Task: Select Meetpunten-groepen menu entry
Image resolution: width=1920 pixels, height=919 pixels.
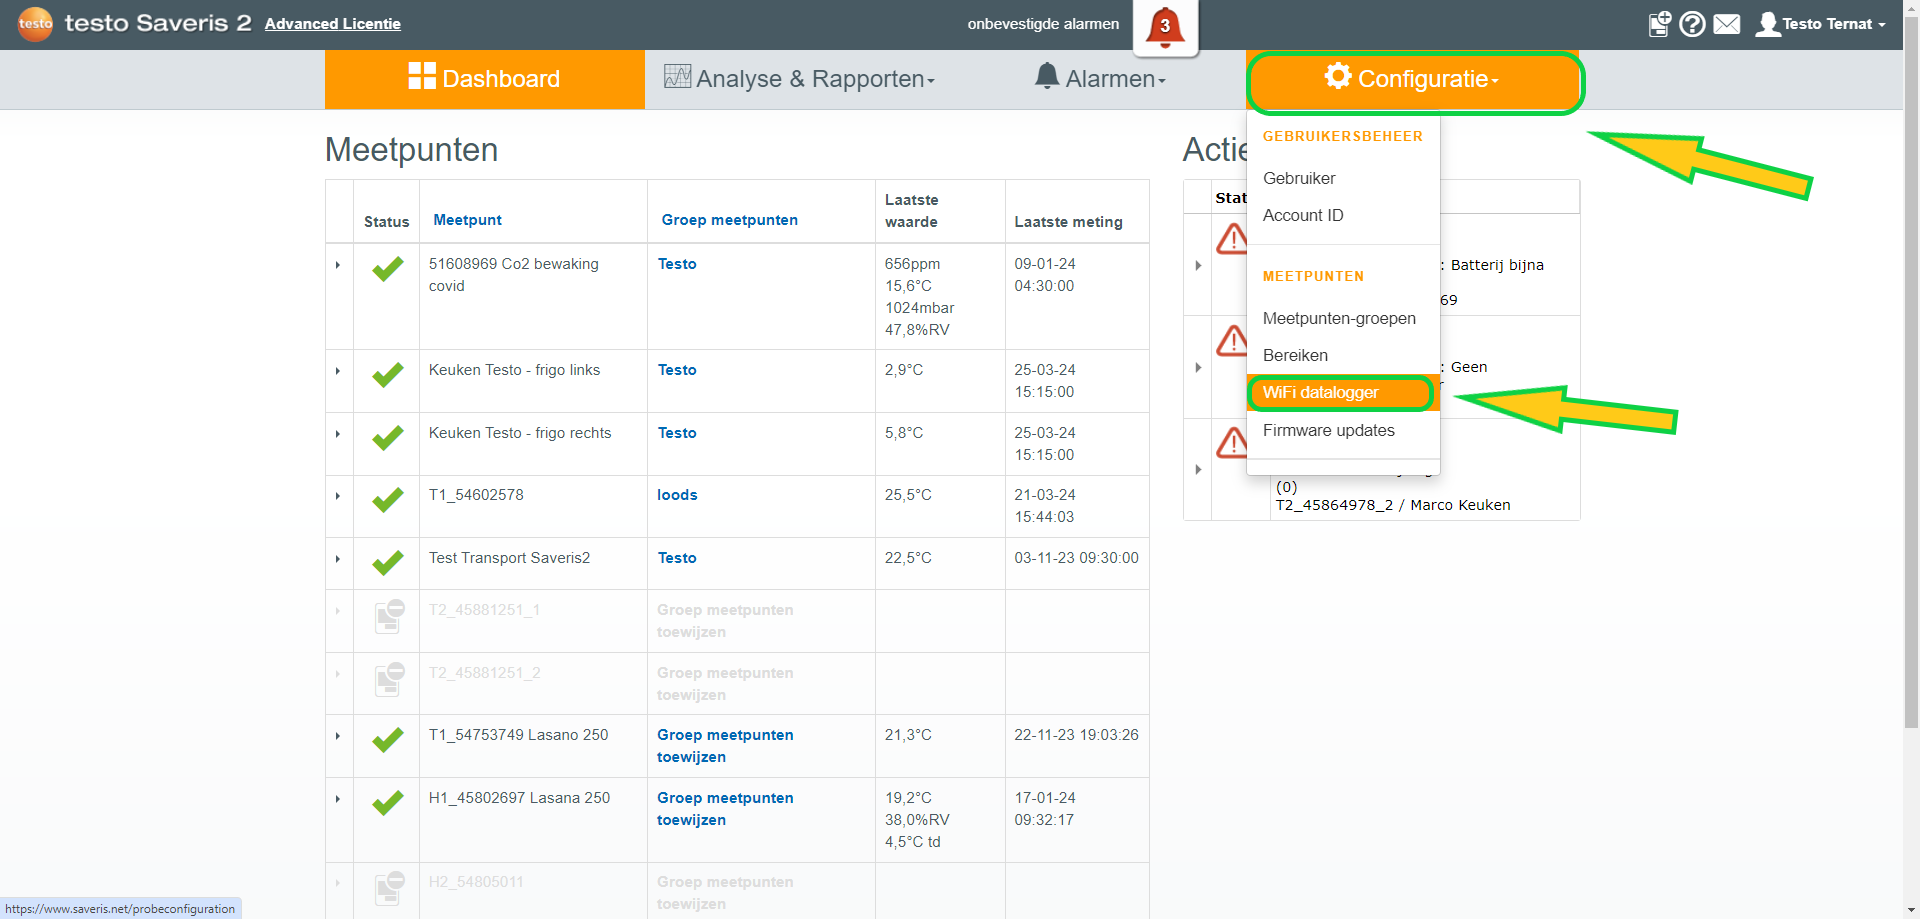Action: 1339,318
